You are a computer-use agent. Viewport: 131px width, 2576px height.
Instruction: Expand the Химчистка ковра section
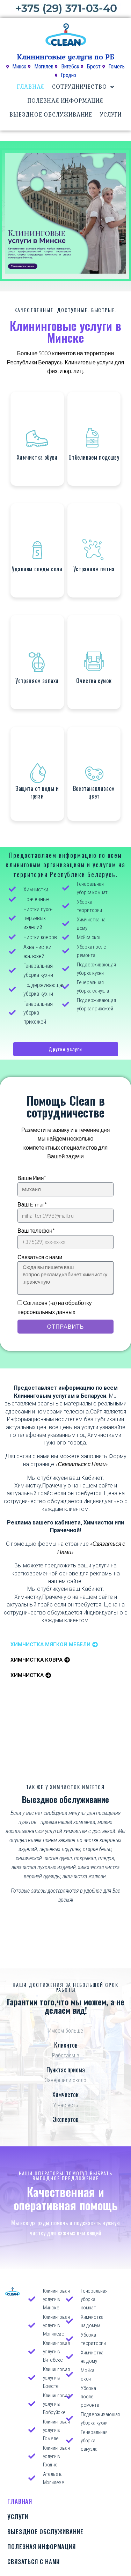(x=38, y=1659)
